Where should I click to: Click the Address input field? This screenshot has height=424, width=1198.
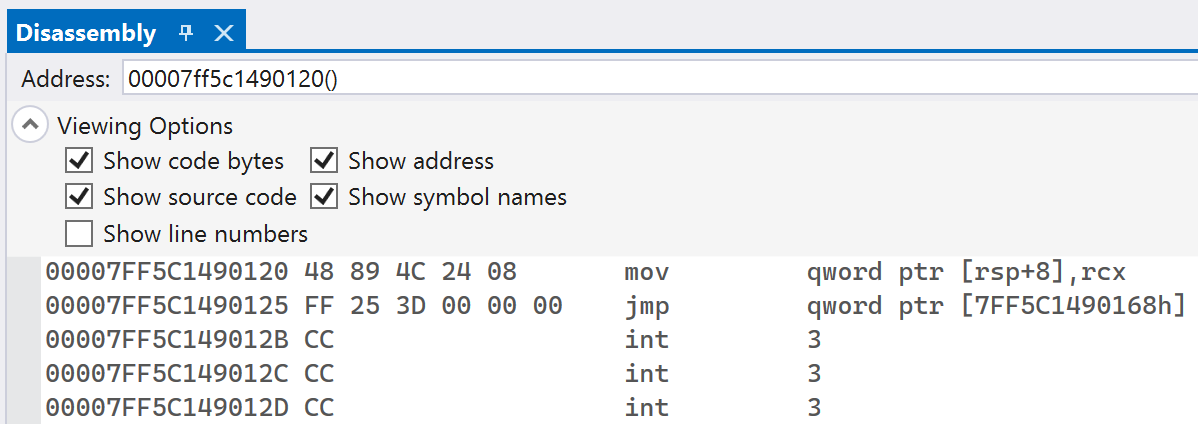(x=659, y=79)
